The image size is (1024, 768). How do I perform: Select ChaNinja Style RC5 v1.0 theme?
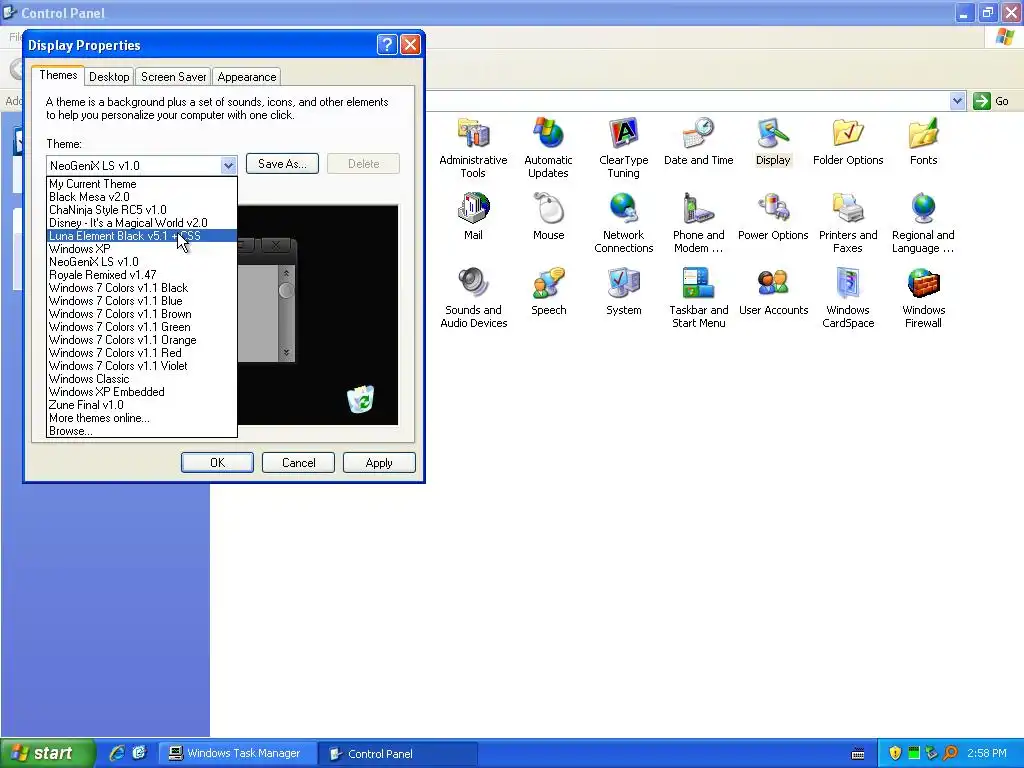point(142,210)
